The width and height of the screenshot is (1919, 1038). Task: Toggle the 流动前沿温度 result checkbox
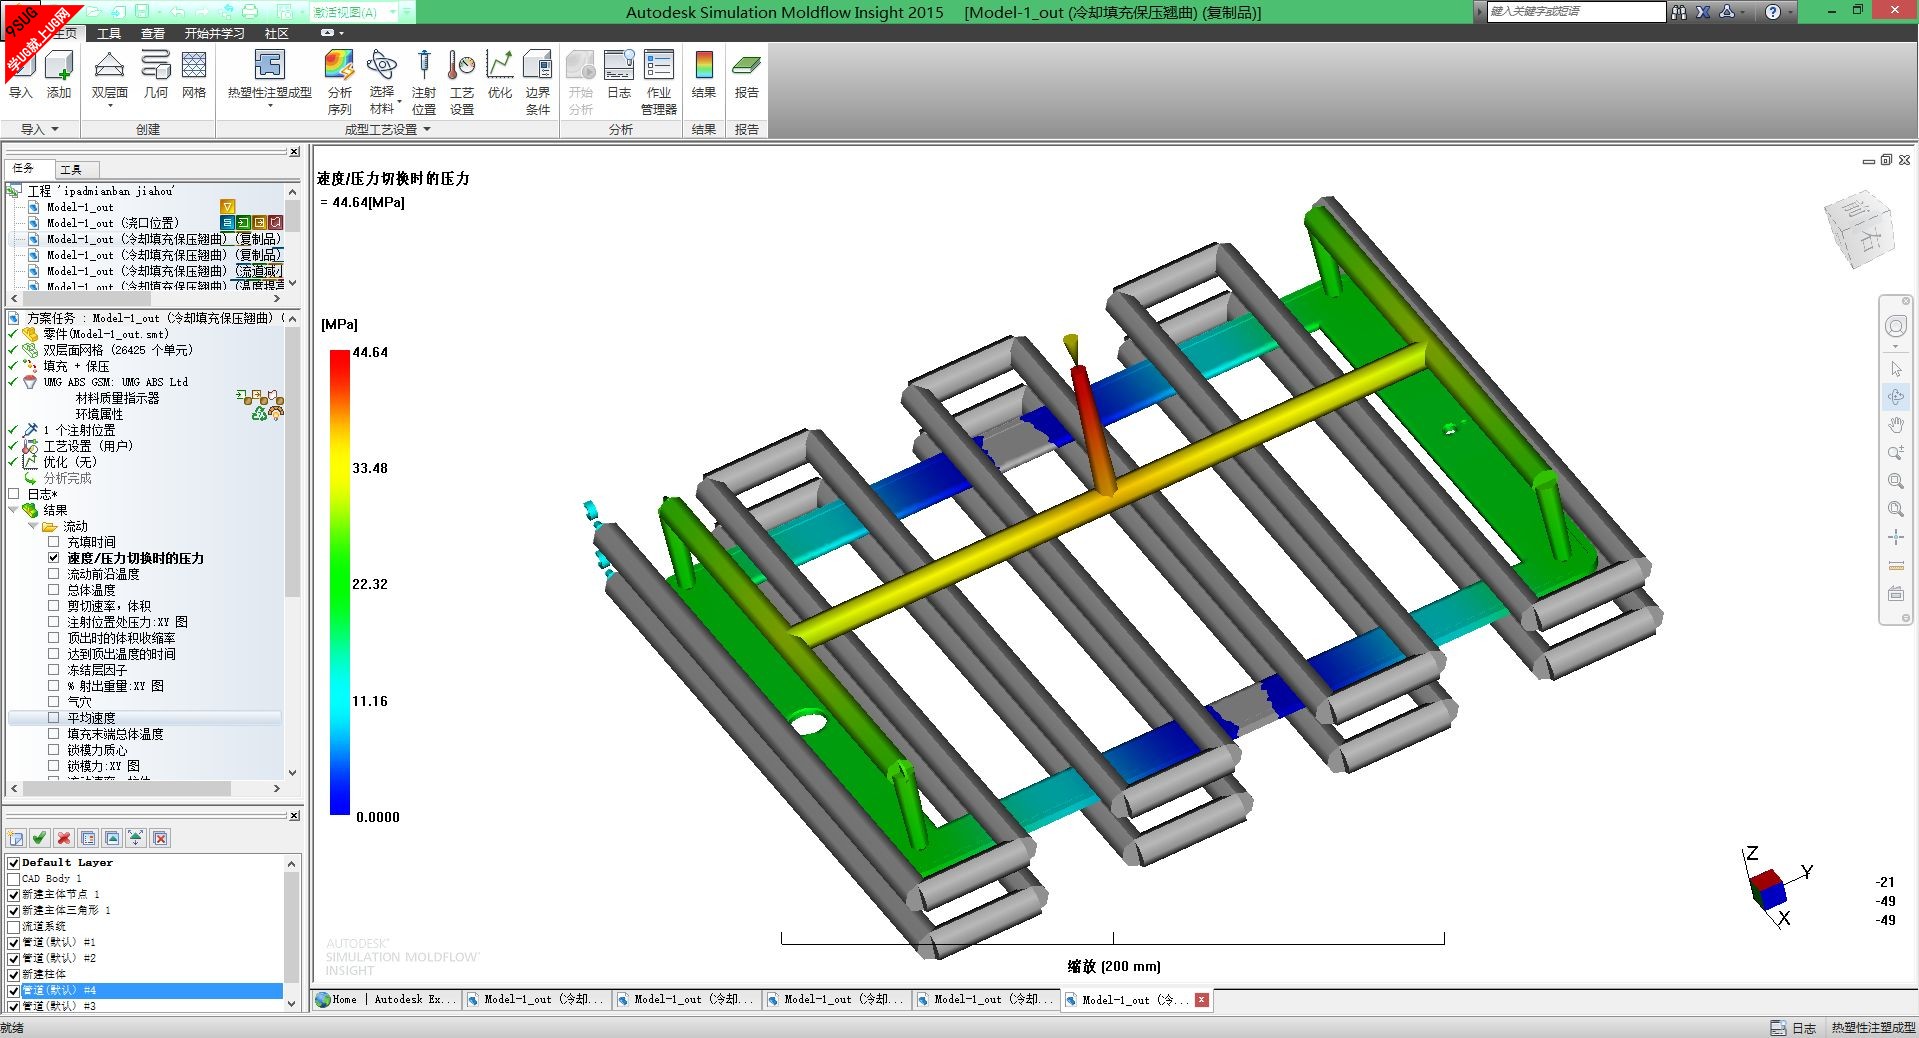(54, 574)
